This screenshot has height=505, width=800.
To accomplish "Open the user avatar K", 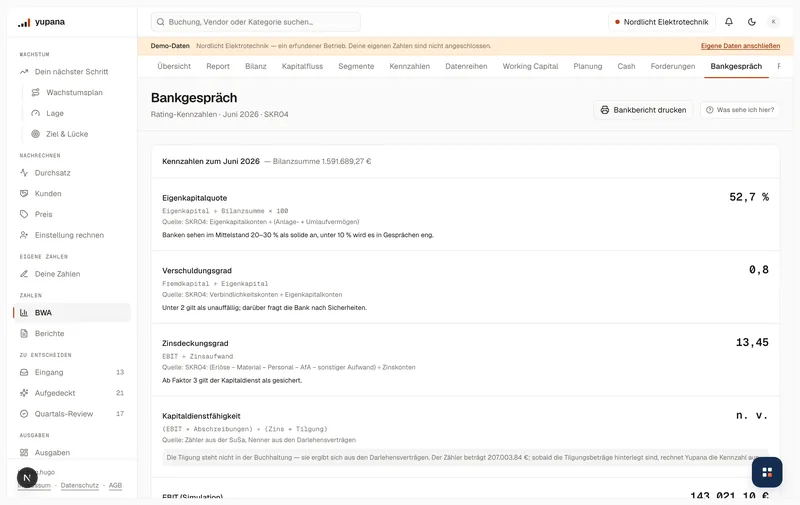I will tap(773, 22).
